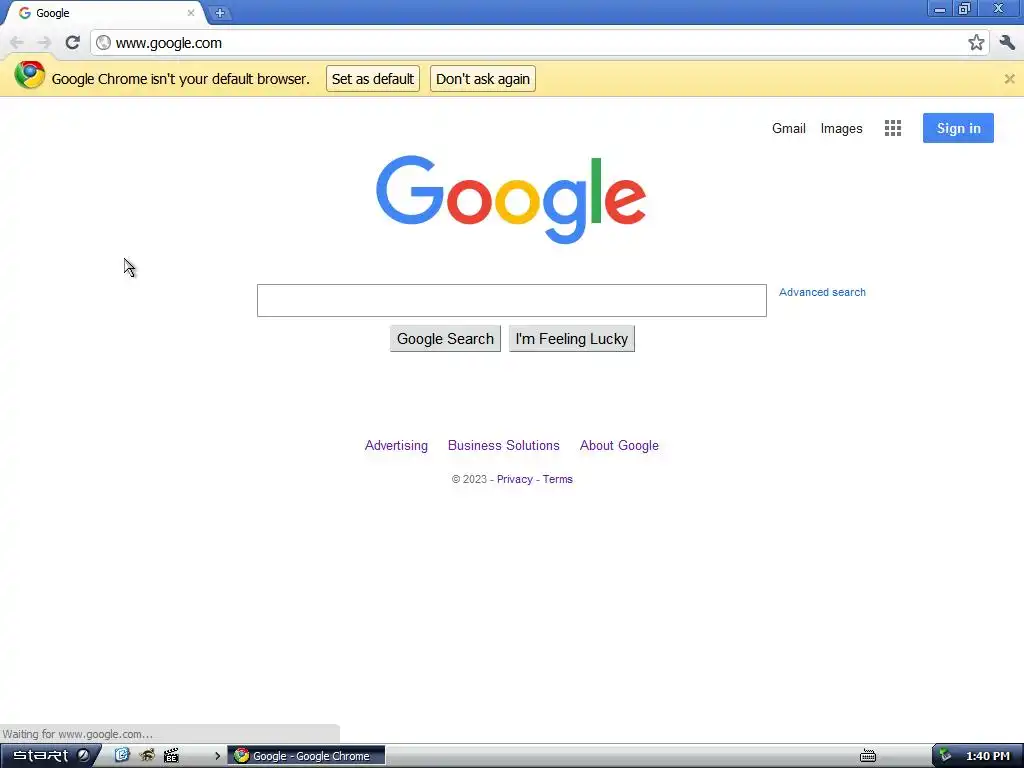This screenshot has height=768, width=1024.
Task: Open the Privacy link
Action: point(515,479)
